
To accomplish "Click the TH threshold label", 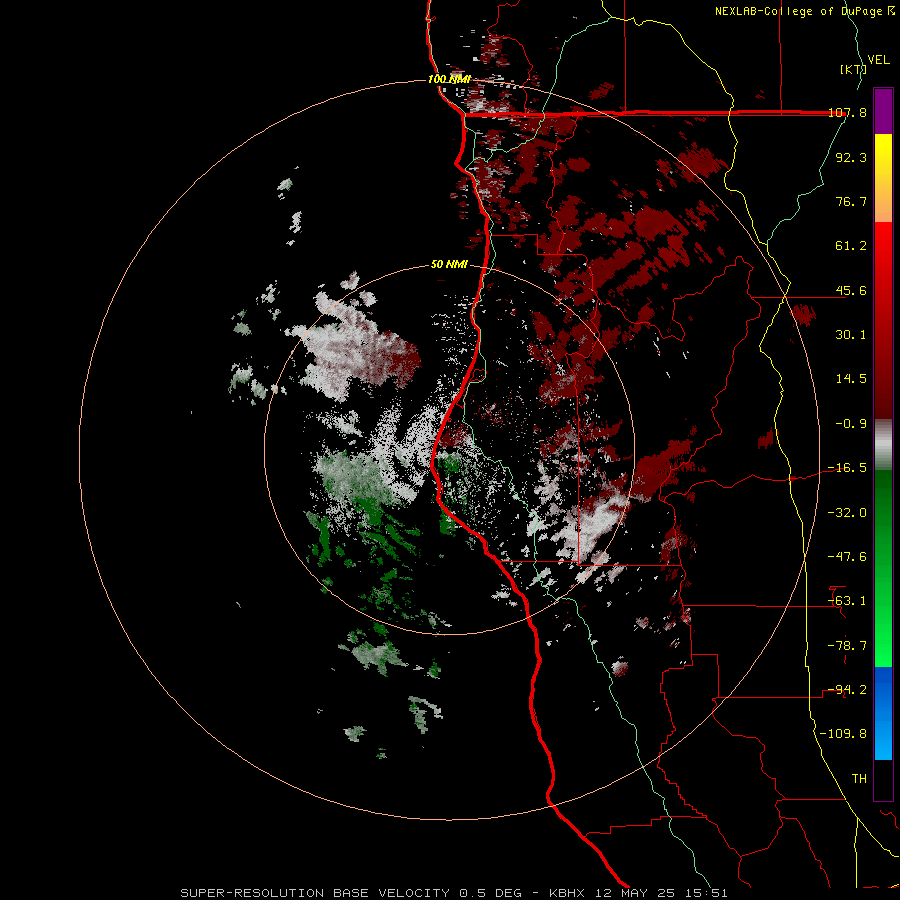I will [859, 779].
